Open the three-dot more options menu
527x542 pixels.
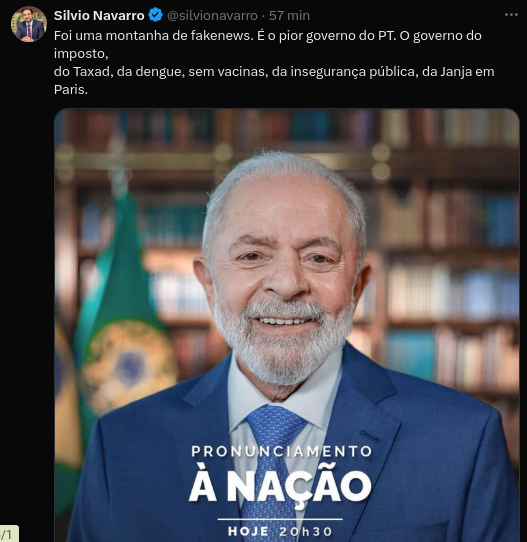[x=511, y=15]
